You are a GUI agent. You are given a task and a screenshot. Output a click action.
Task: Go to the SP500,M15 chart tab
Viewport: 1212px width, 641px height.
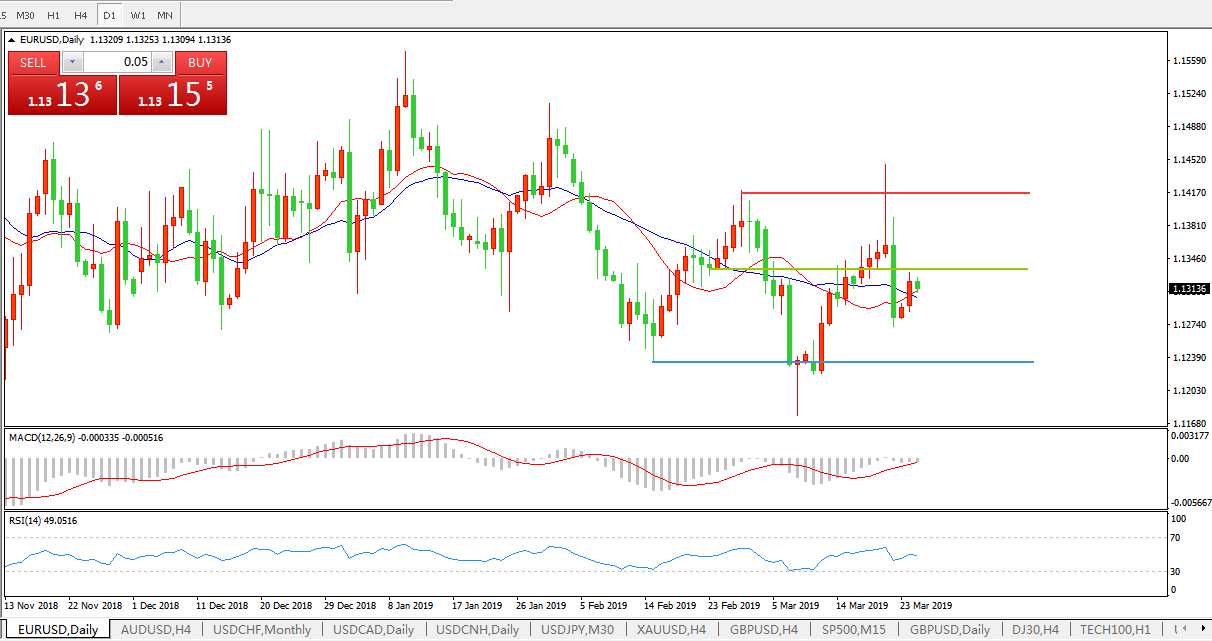pyautogui.click(x=853, y=630)
